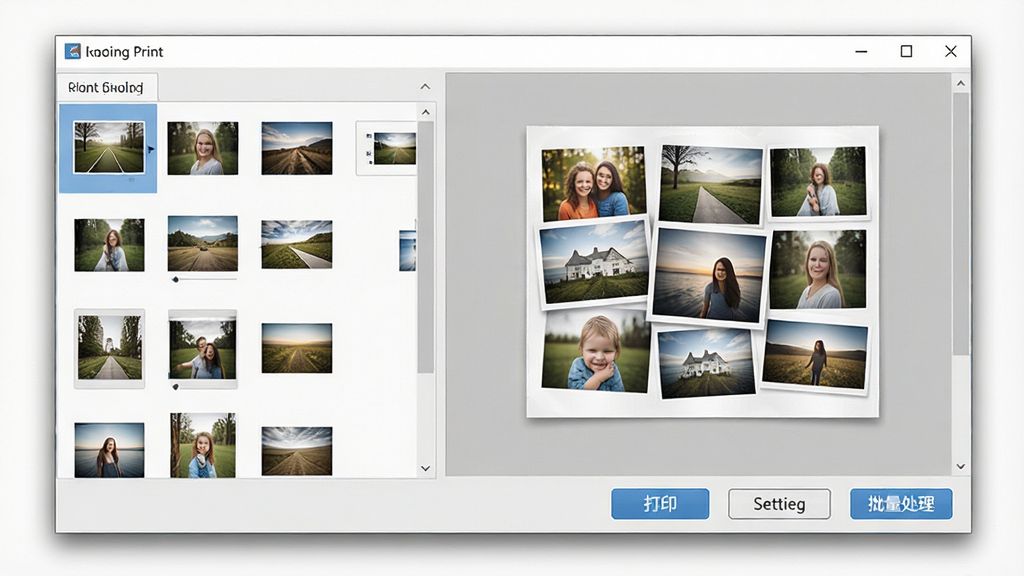Select the white farmhouse photo in the collage
The image size is (1024, 576).
(x=594, y=263)
